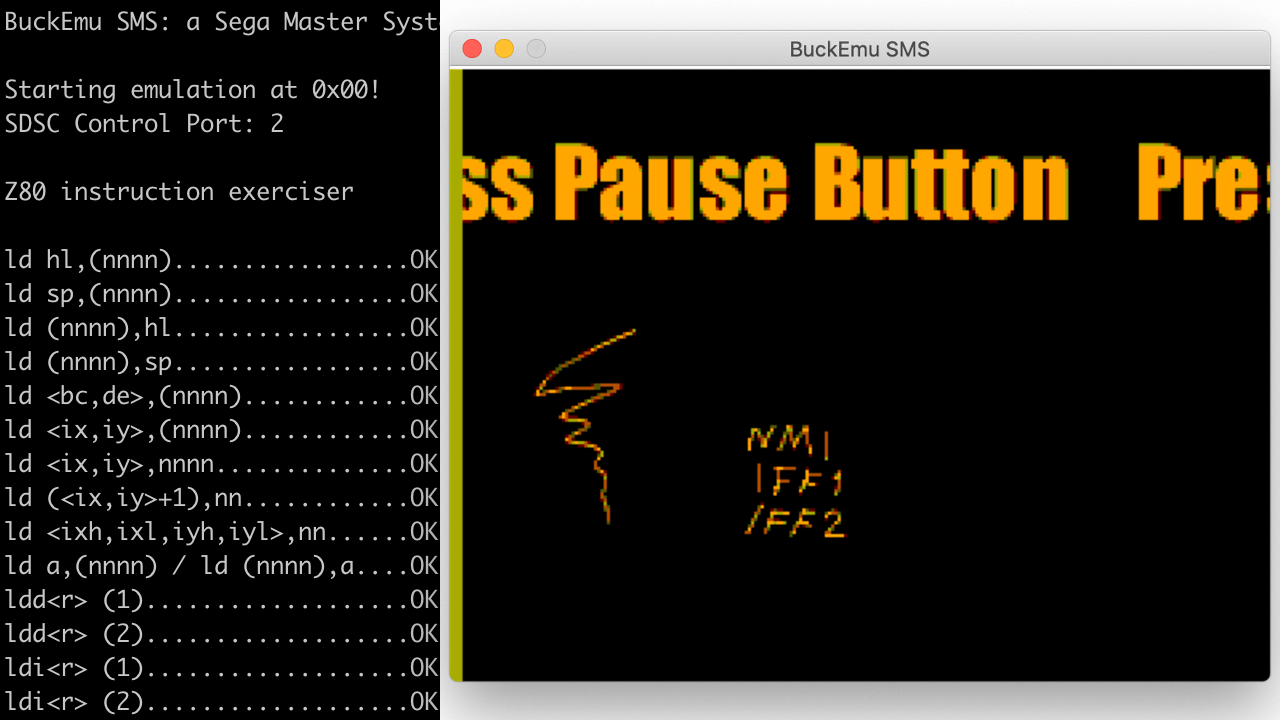Click the 'ld <ixh,ixl,iyh,iyl>,nn' result line

click(x=220, y=532)
